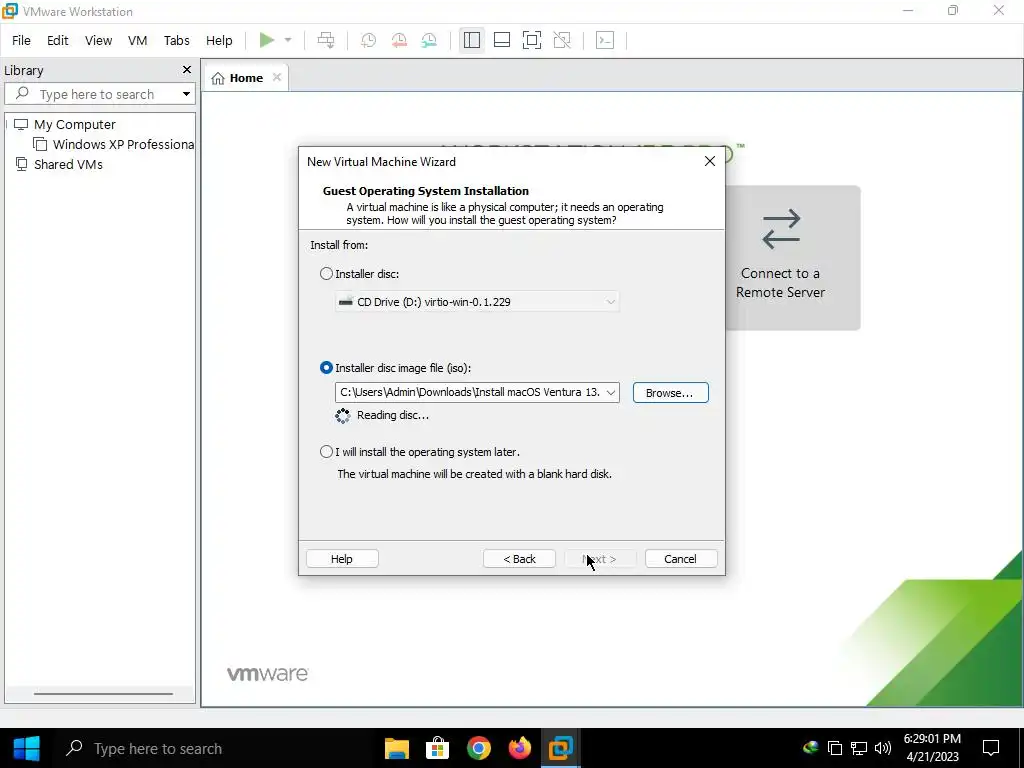This screenshot has height=768, width=1024.
Task: Click the green Power On play icon
Action: point(266,40)
